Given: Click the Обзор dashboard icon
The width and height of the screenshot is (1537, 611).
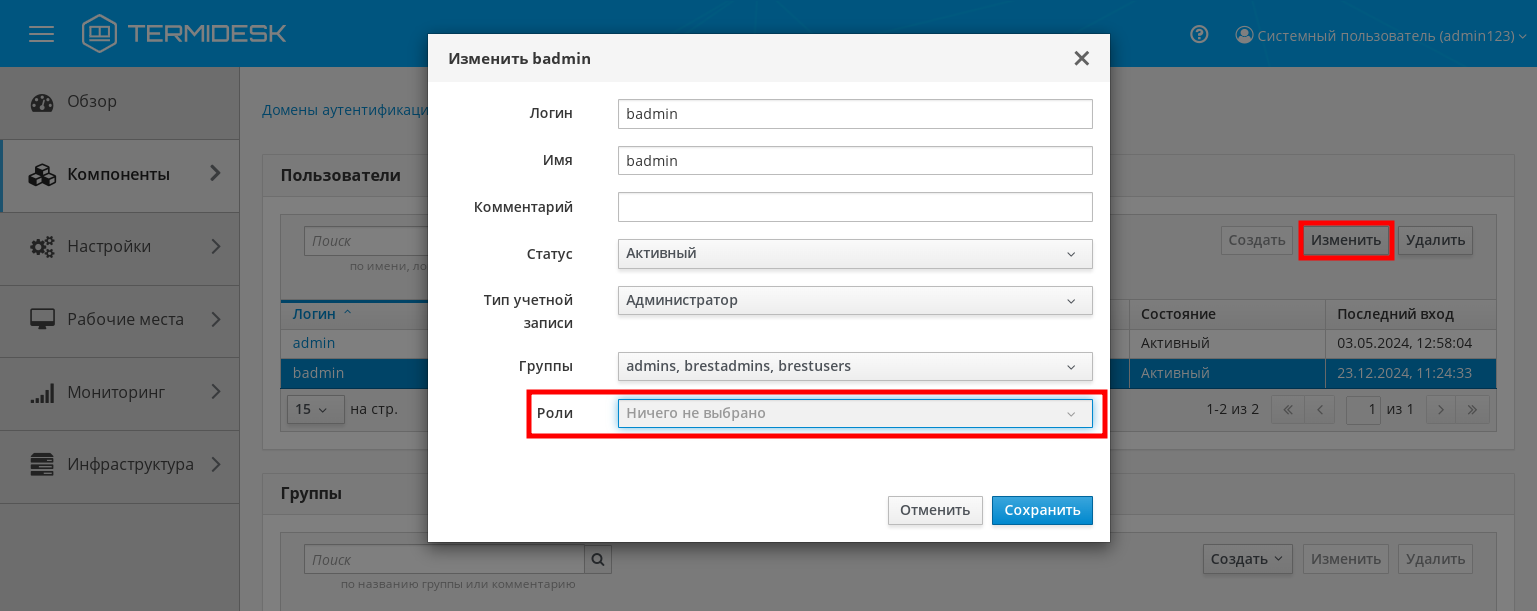Looking at the screenshot, I should (42, 102).
